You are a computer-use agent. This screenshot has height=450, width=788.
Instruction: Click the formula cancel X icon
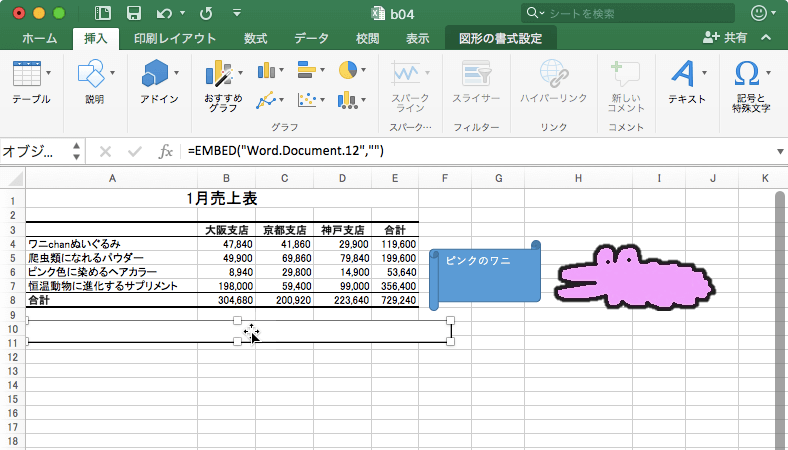point(105,151)
